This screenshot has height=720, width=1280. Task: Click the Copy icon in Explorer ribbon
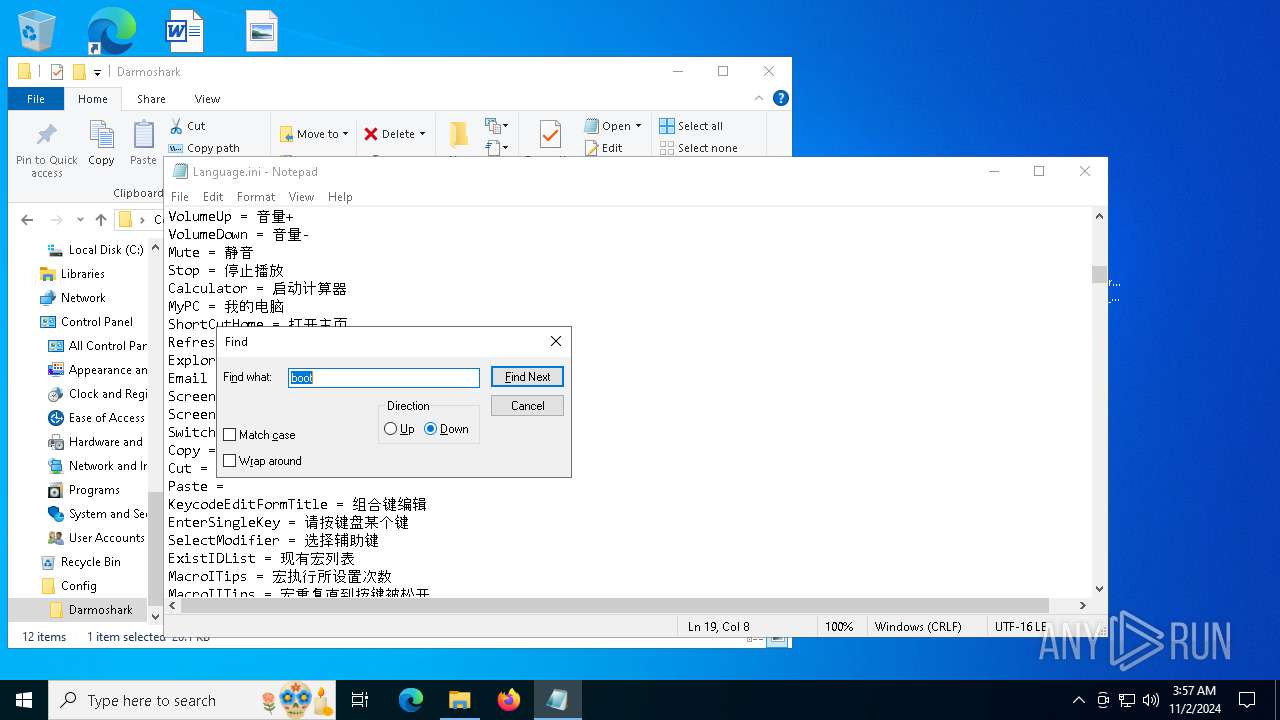(101, 143)
